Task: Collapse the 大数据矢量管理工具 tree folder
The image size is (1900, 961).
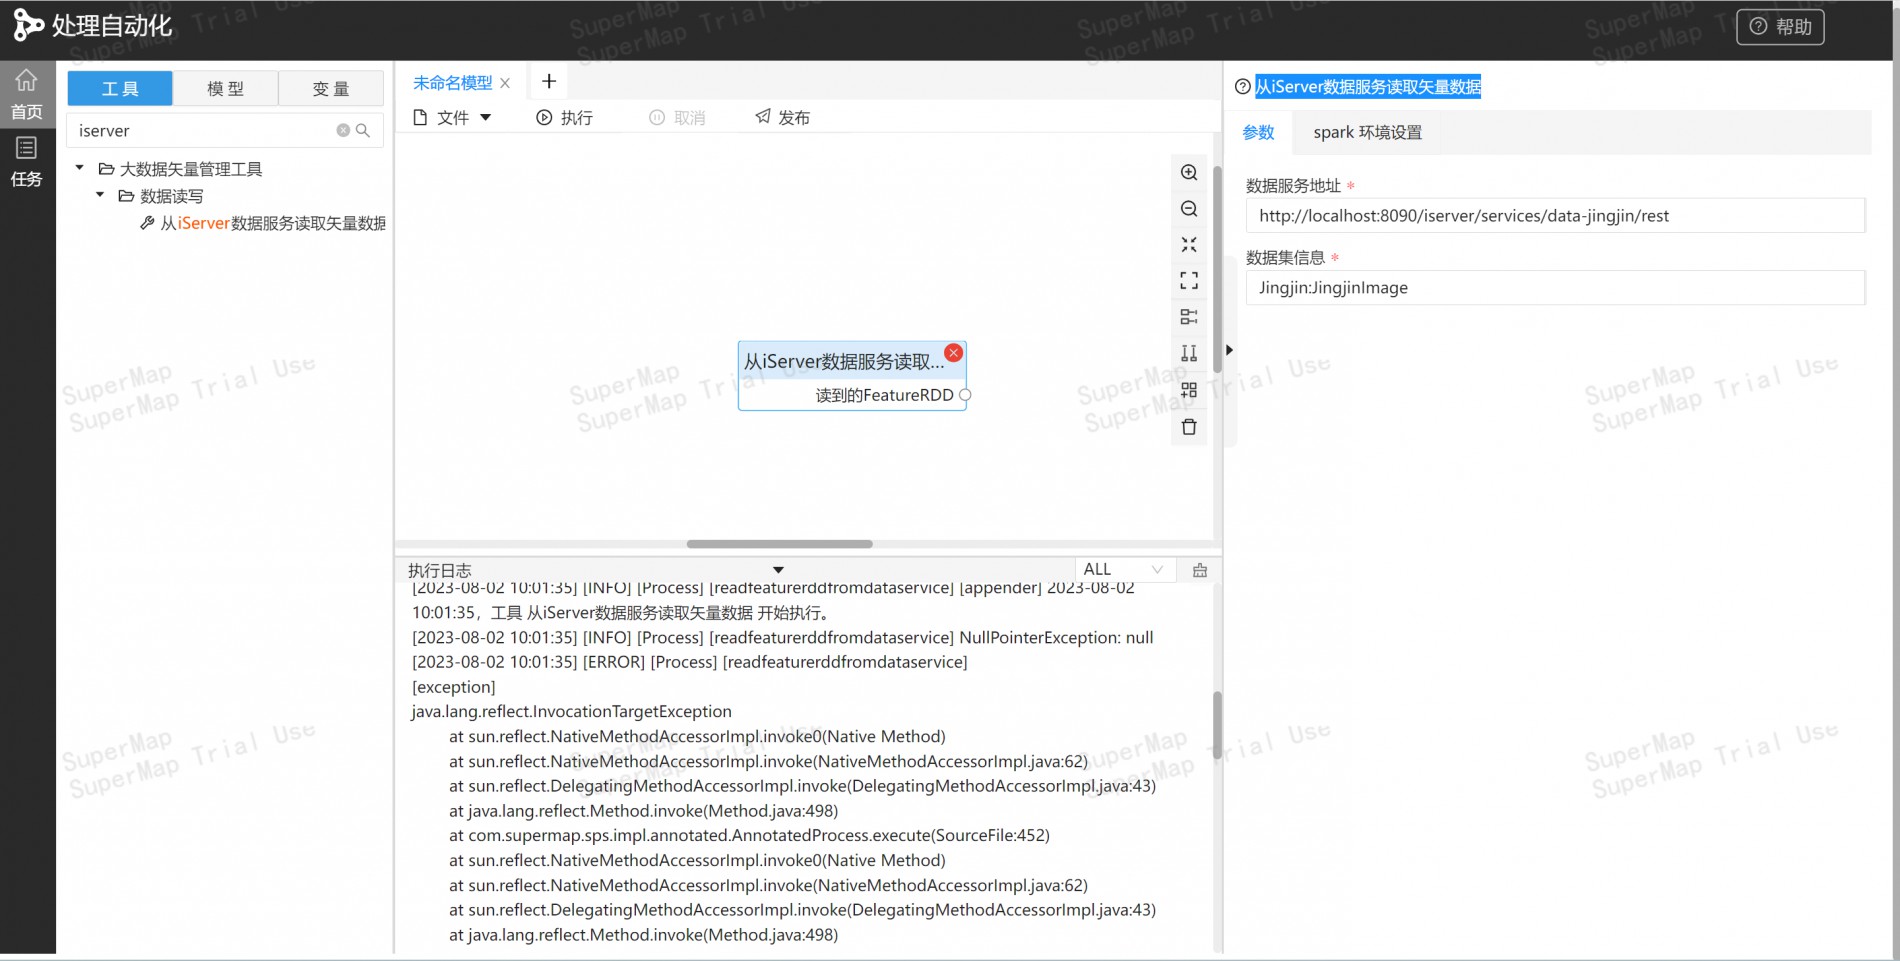Action: click(80, 168)
